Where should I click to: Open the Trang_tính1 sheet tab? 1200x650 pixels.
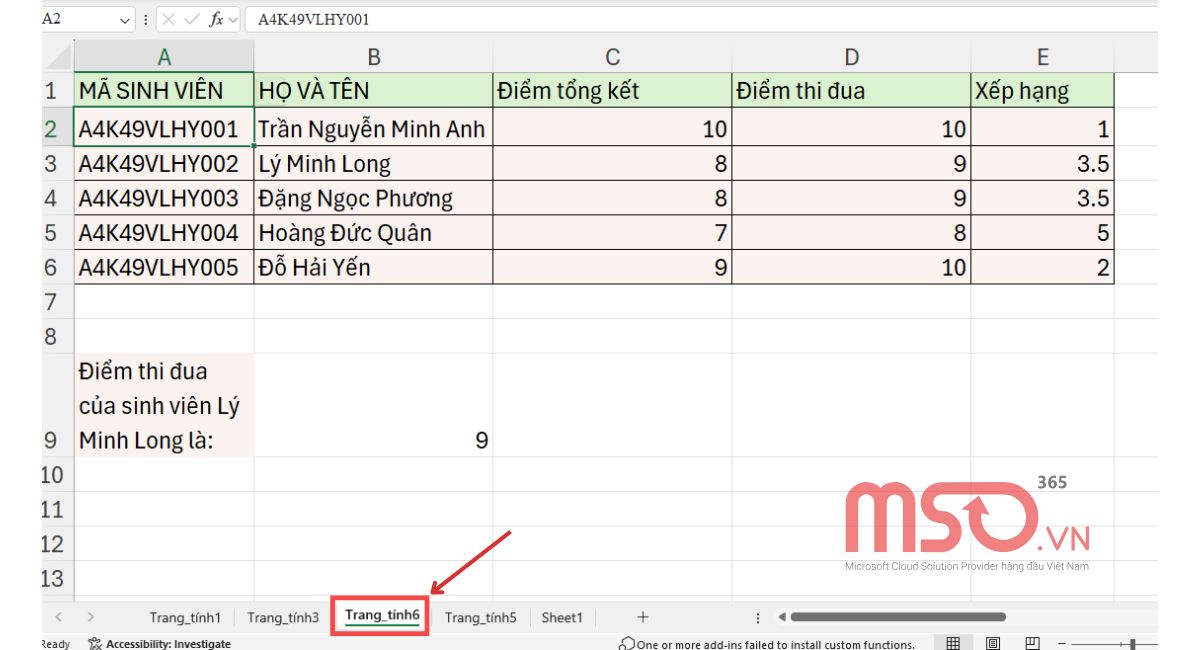tap(185, 617)
